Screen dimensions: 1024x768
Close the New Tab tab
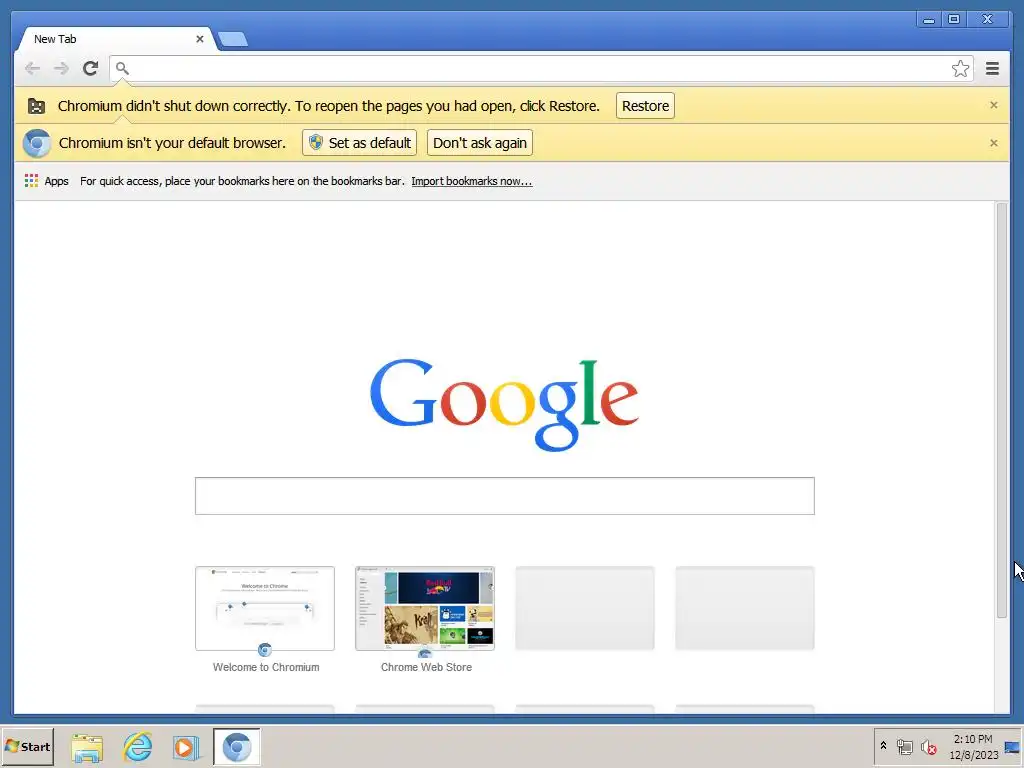(x=200, y=39)
